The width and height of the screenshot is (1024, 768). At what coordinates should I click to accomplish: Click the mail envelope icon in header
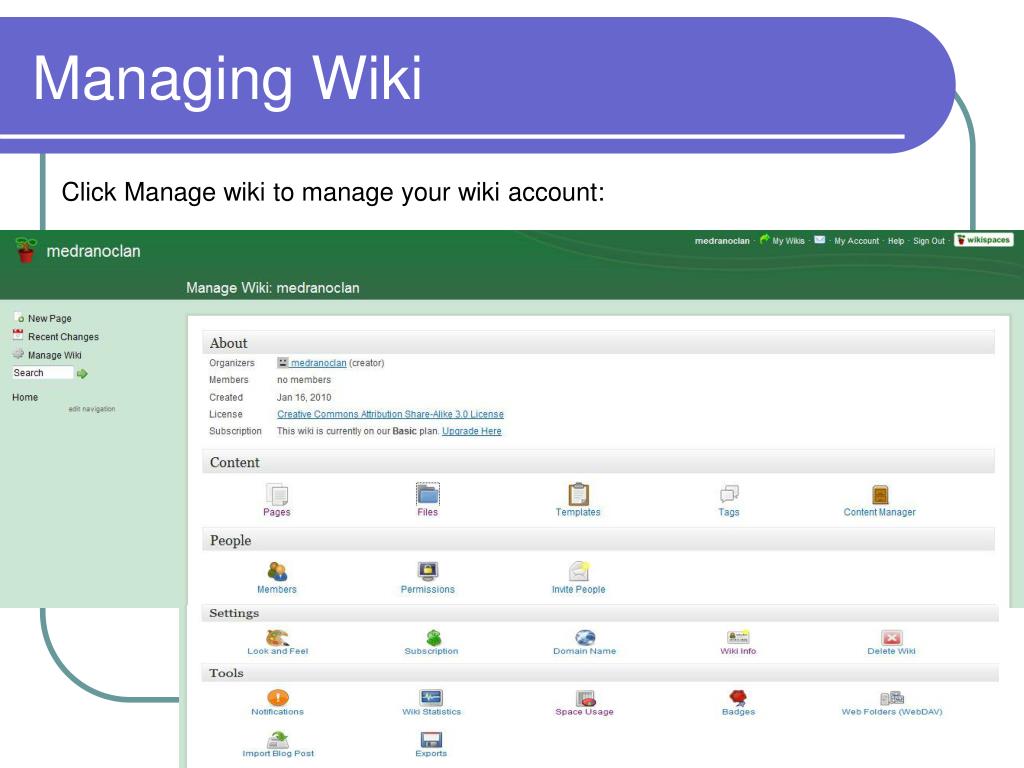pyautogui.click(x=820, y=240)
